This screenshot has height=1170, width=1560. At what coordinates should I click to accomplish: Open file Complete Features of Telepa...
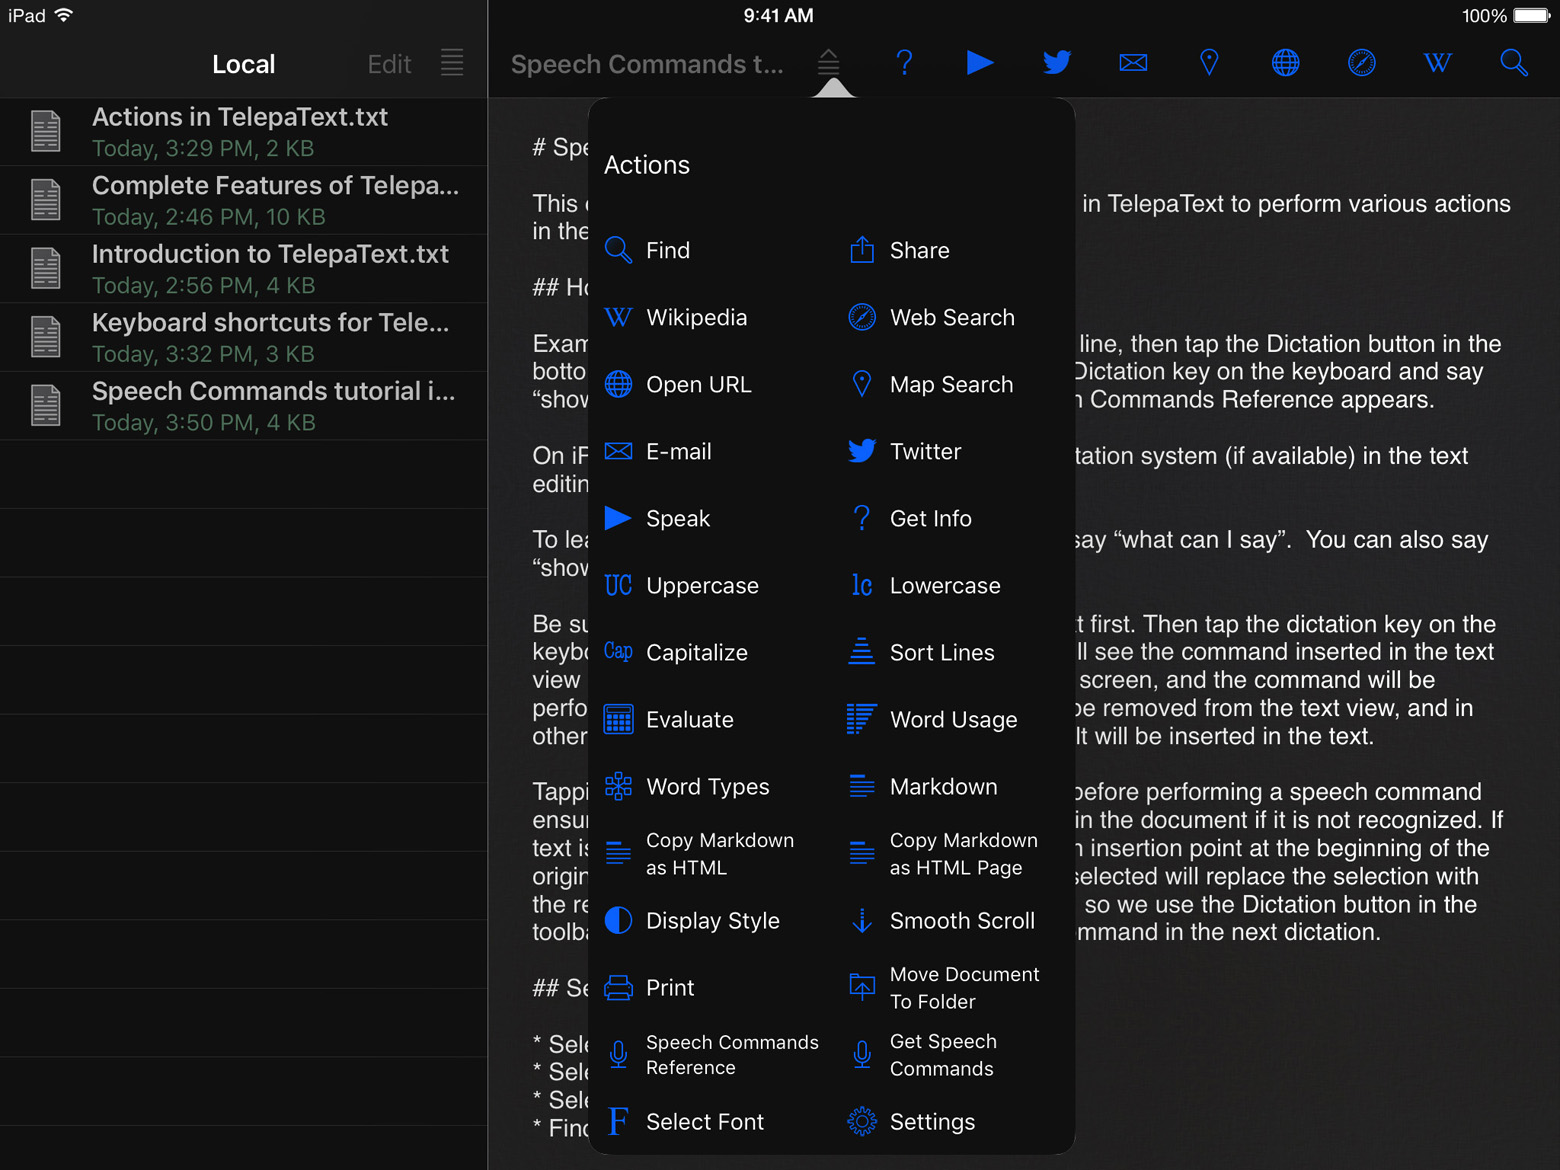point(244,200)
